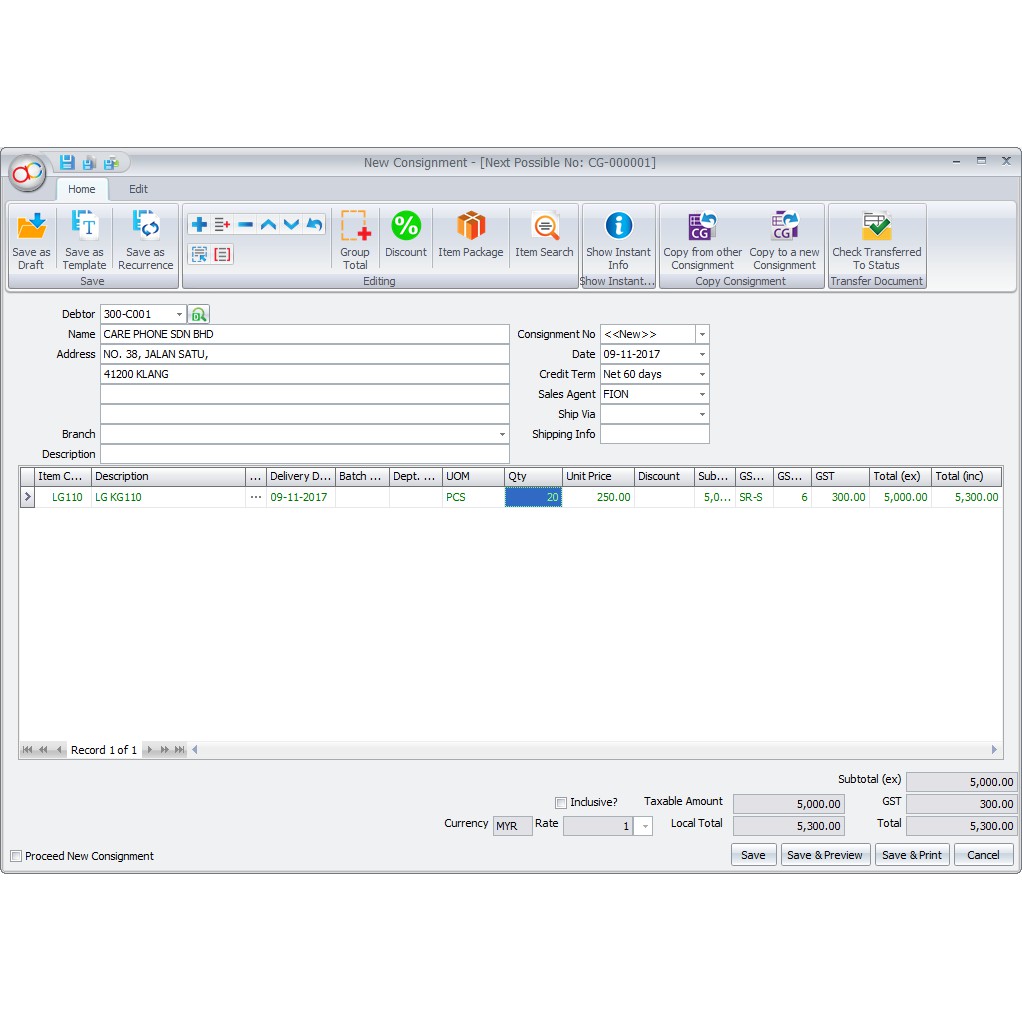
Task: Move the row down with the down arrow
Action: (x=291, y=225)
